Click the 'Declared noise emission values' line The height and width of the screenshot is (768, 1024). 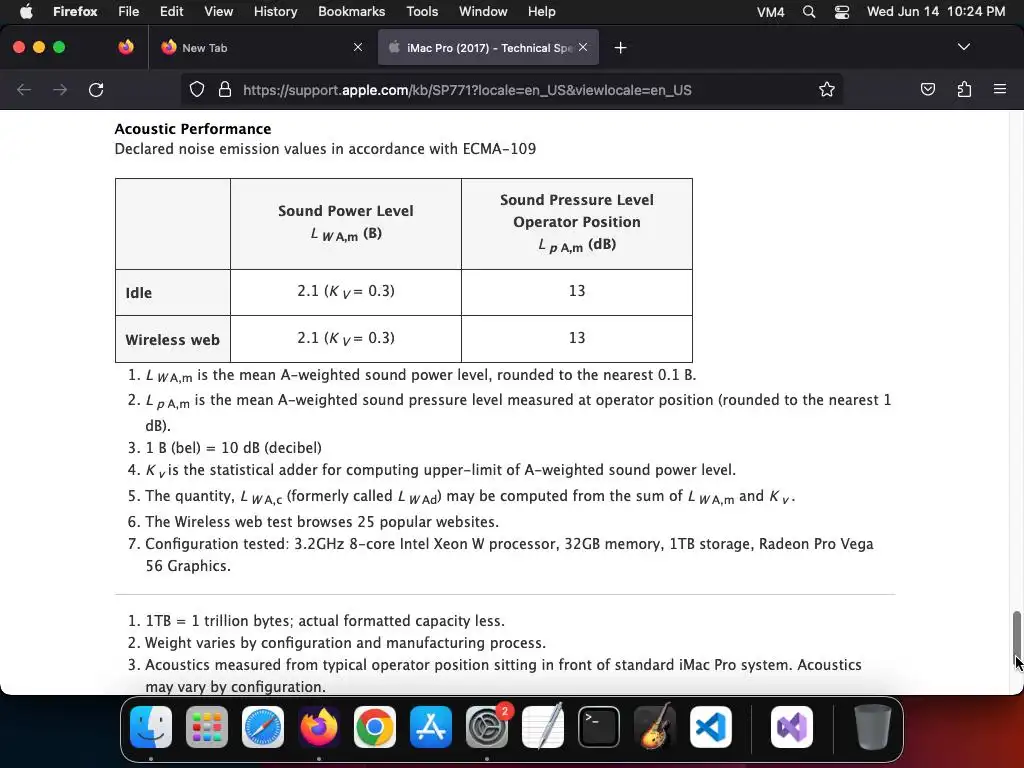325,149
